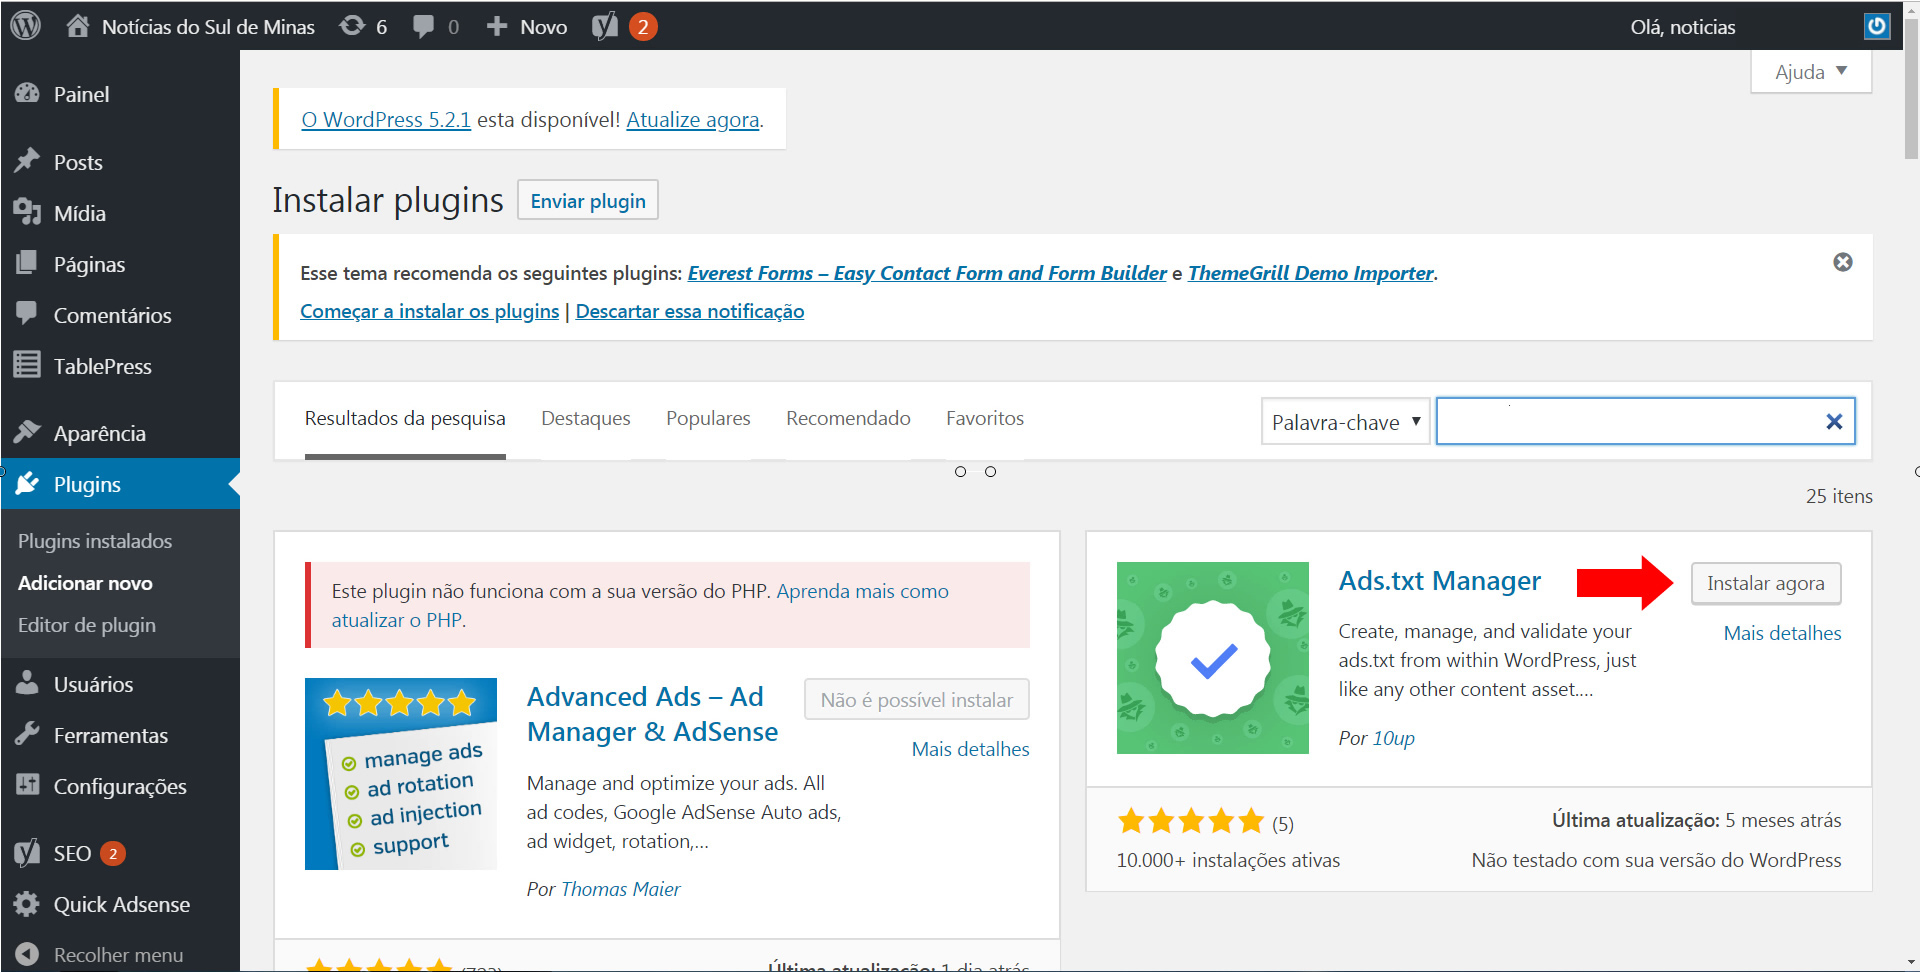Open Mais detalhes for Ads.txt Manager
This screenshot has width=1920, height=972.
[x=1783, y=633]
